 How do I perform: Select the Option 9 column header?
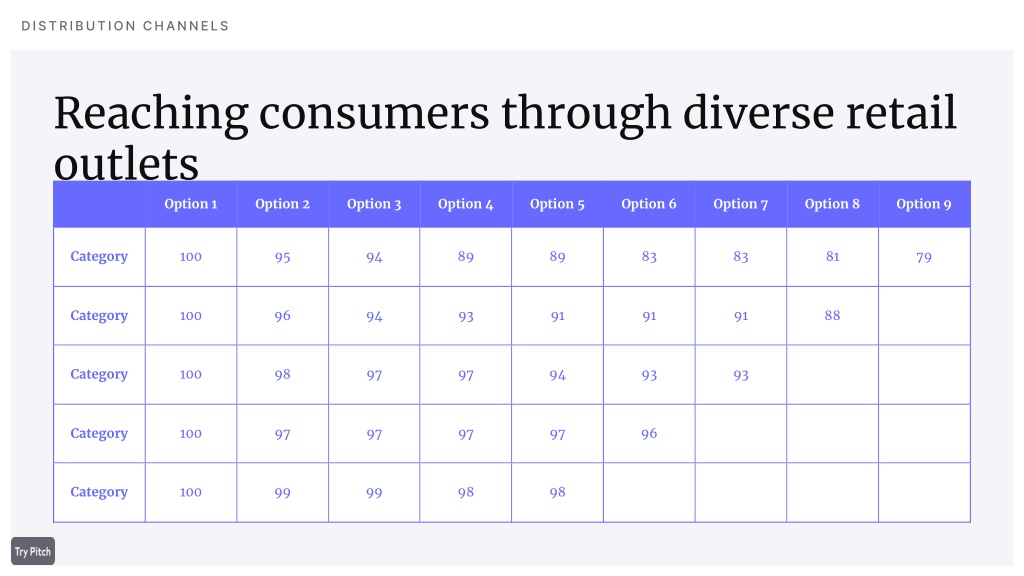tap(924, 204)
